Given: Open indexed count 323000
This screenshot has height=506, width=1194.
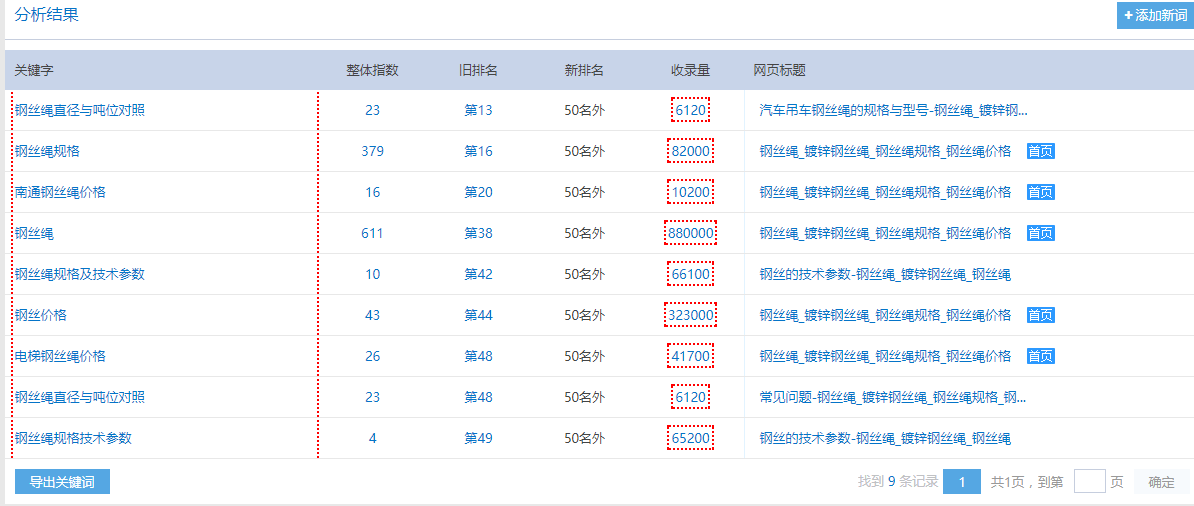Looking at the screenshot, I should pyautogui.click(x=691, y=315).
